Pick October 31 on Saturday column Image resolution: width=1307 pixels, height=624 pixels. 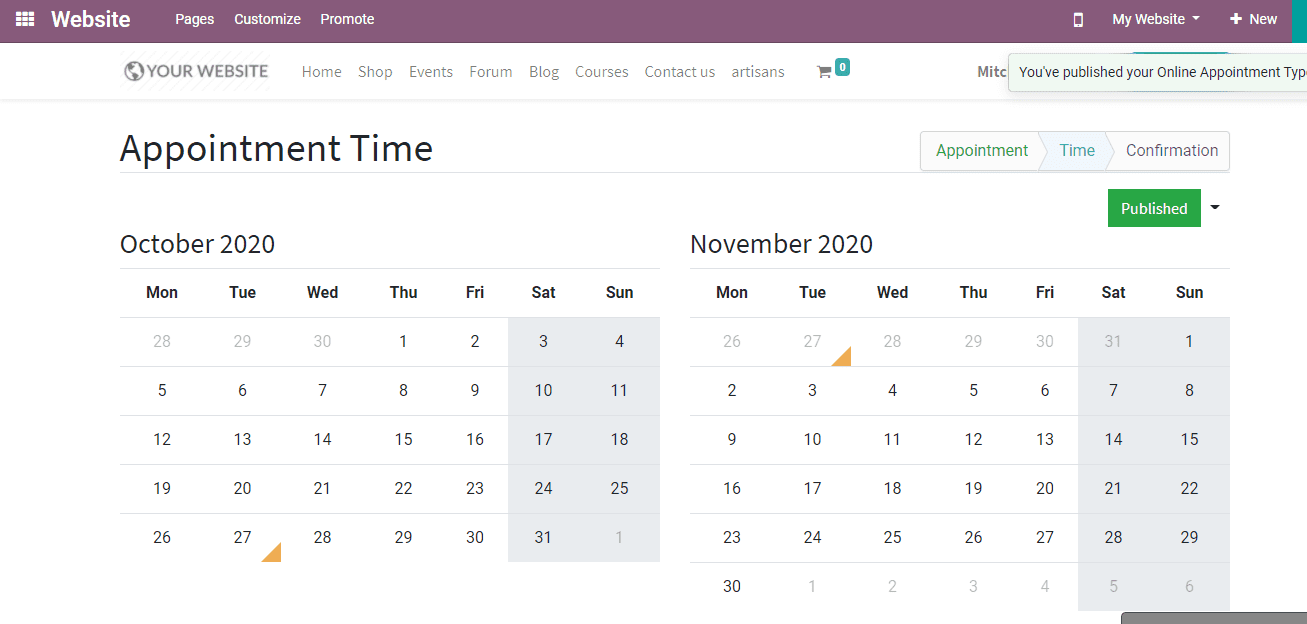[543, 537]
